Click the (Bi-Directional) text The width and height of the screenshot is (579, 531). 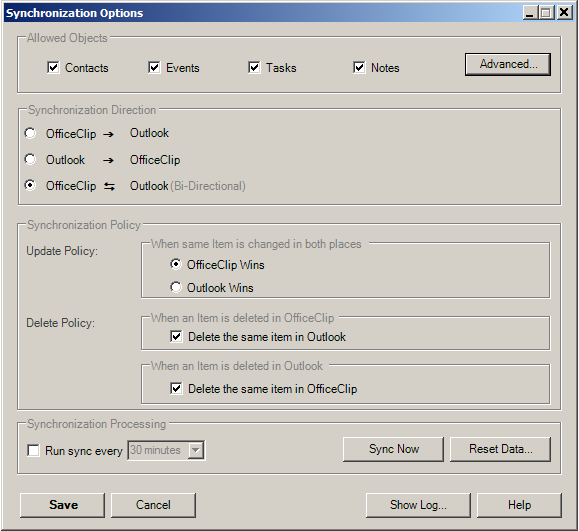[x=208, y=186]
